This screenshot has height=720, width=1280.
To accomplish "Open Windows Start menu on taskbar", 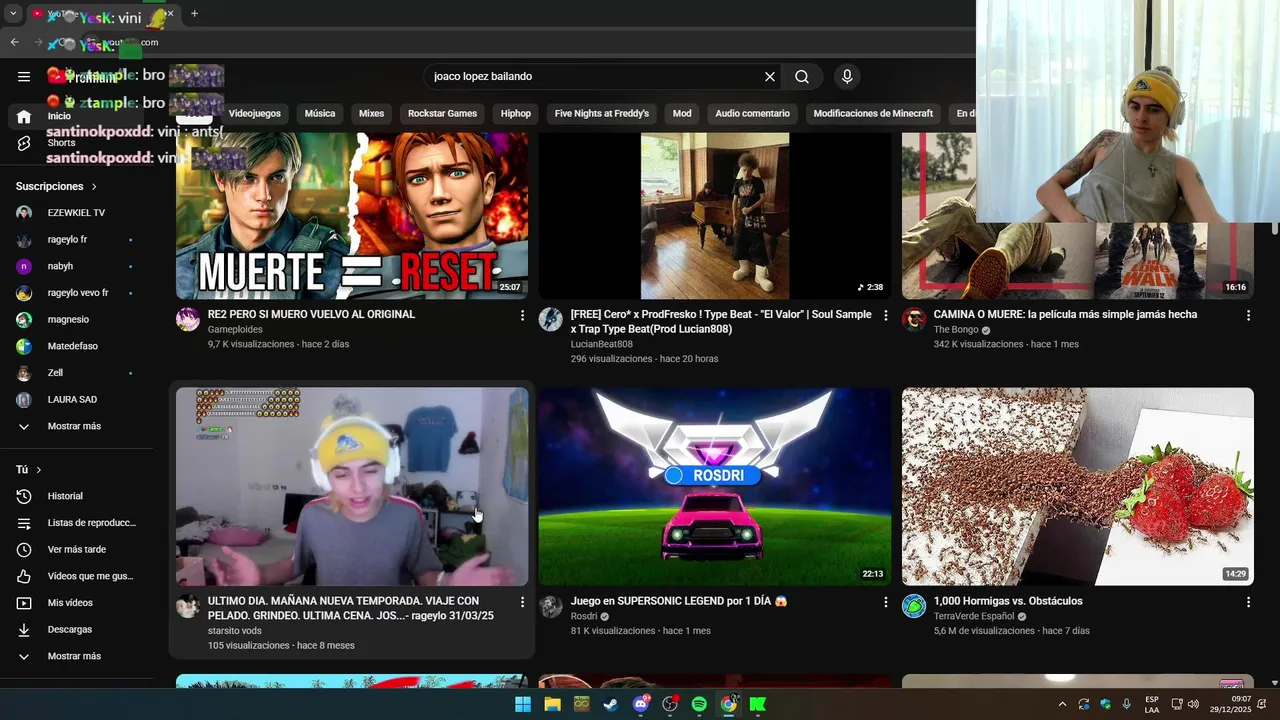I will click(523, 704).
